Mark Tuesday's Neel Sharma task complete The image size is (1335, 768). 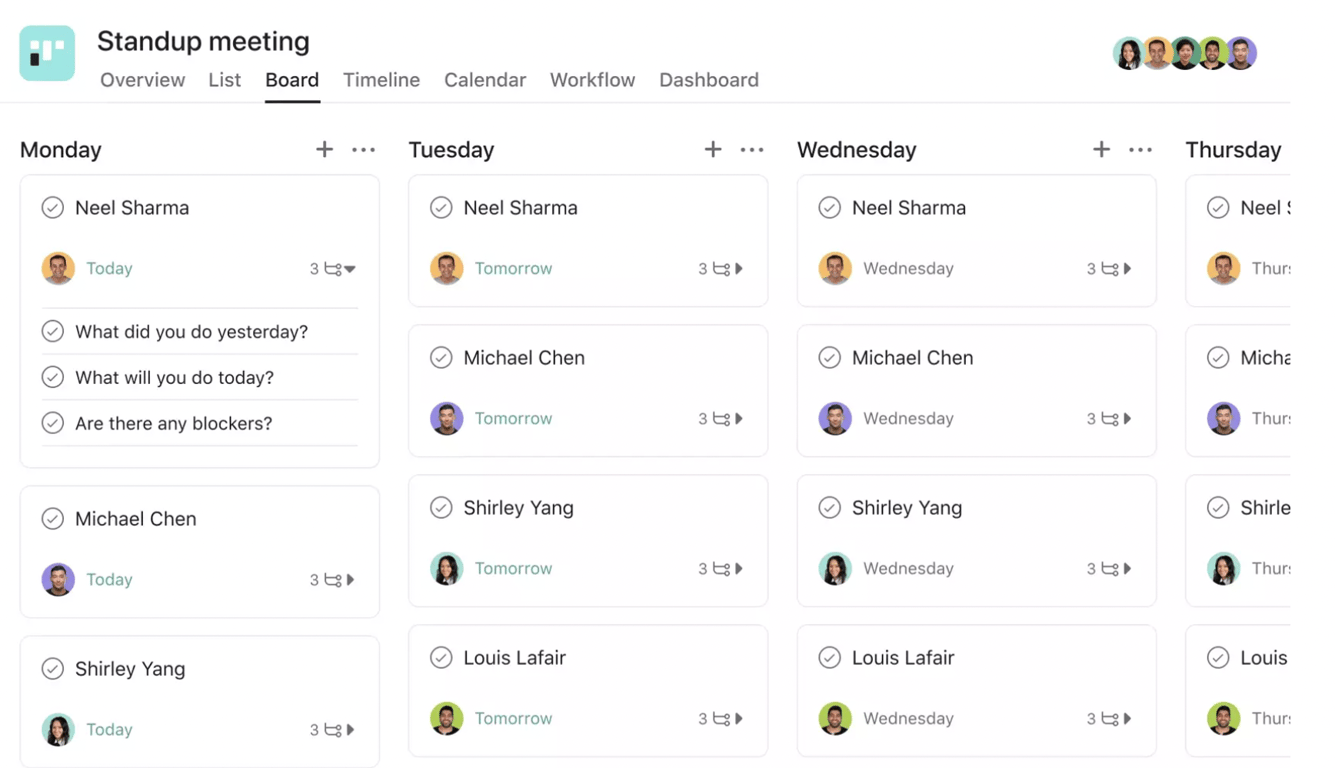[441, 208]
